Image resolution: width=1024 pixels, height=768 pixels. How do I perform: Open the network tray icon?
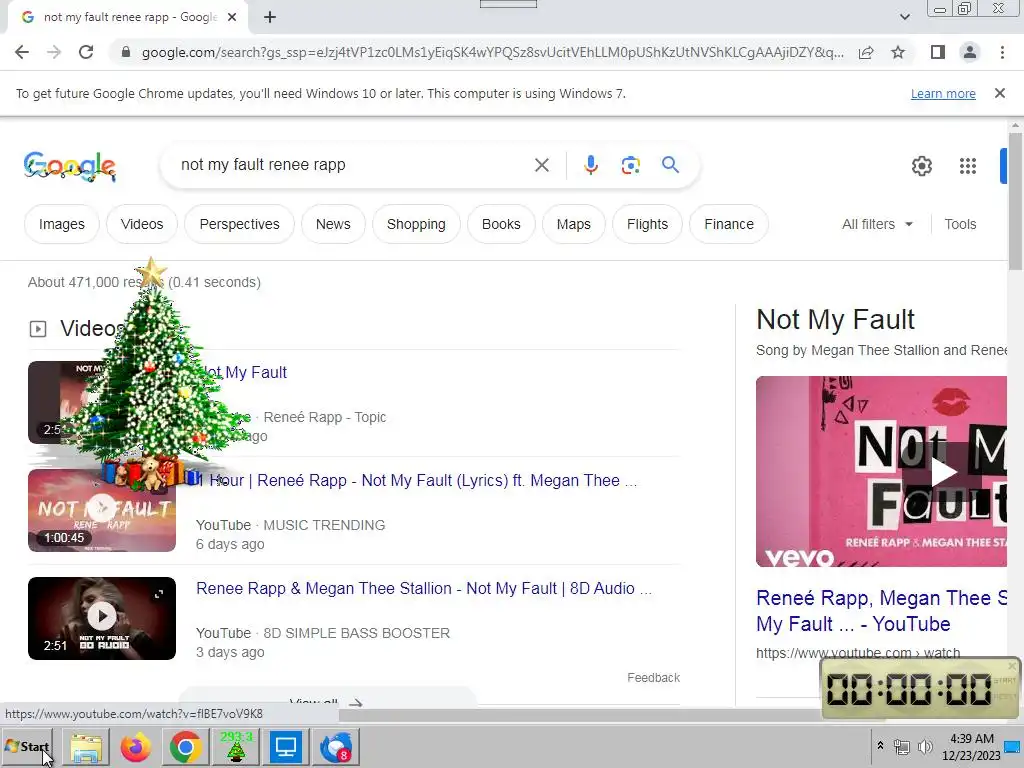click(x=902, y=746)
